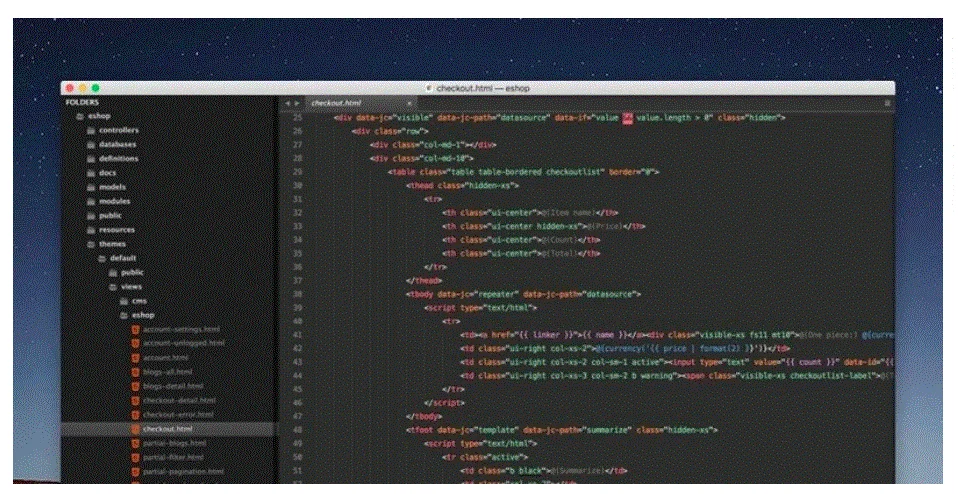Screen dimensions: 958x494
Task: Click the folder icon of the models folder
Action: [x=91, y=187]
